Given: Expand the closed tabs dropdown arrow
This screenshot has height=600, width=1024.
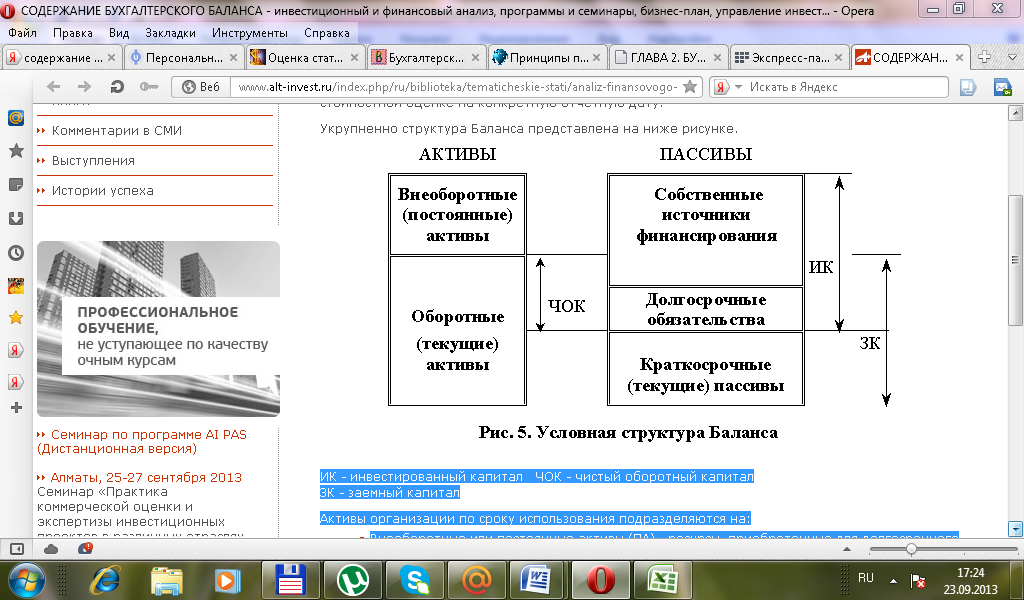Looking at the screenshot, I should [1012, 57].
